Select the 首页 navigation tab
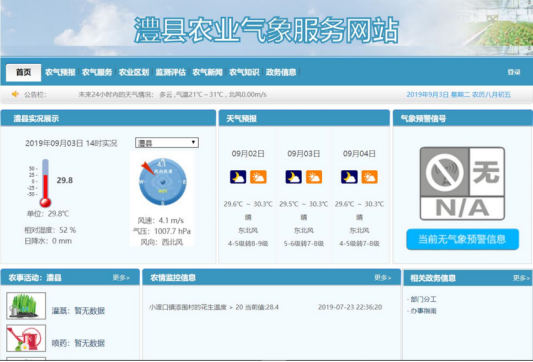Viewport: 533px width, 362px height. [23, 72]
